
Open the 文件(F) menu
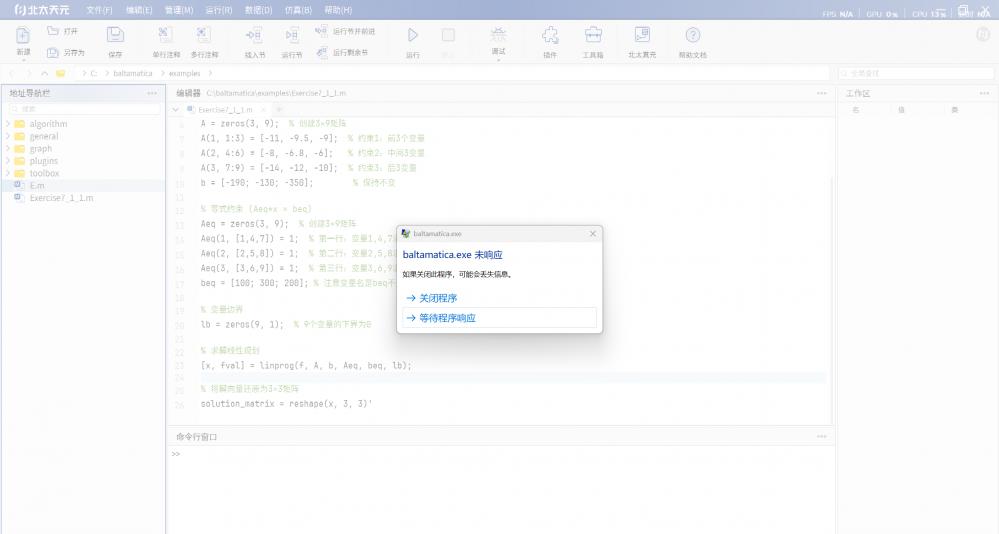pos(99,9)
